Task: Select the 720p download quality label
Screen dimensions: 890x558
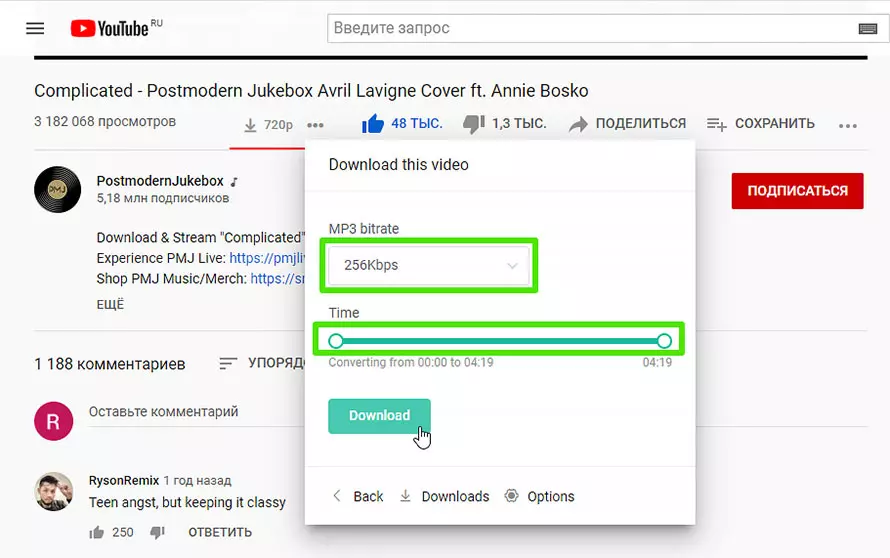Action: [278, 125]
